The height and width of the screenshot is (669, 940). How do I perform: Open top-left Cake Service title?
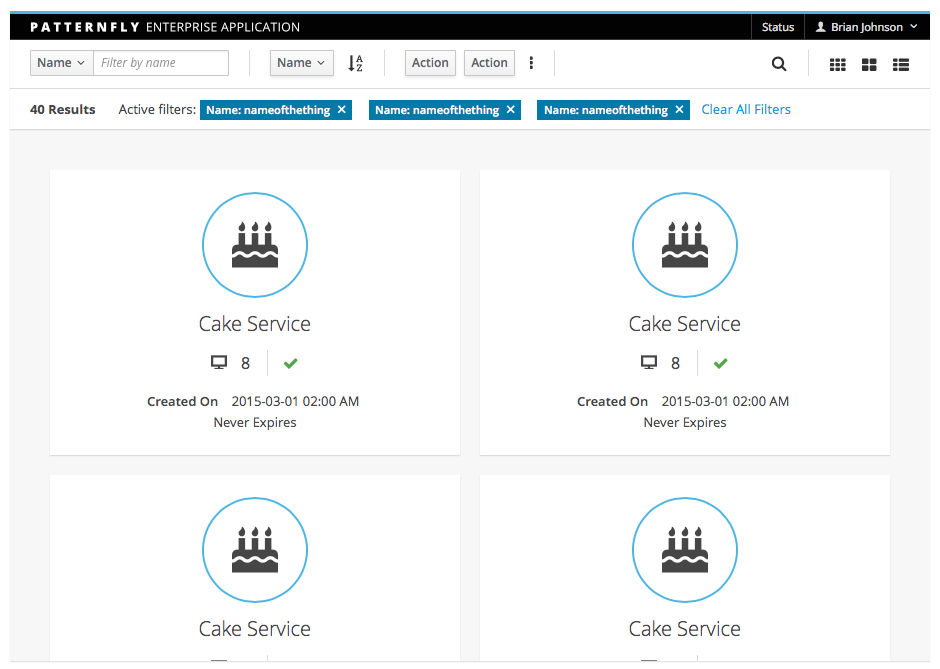(x=255, y=324)
